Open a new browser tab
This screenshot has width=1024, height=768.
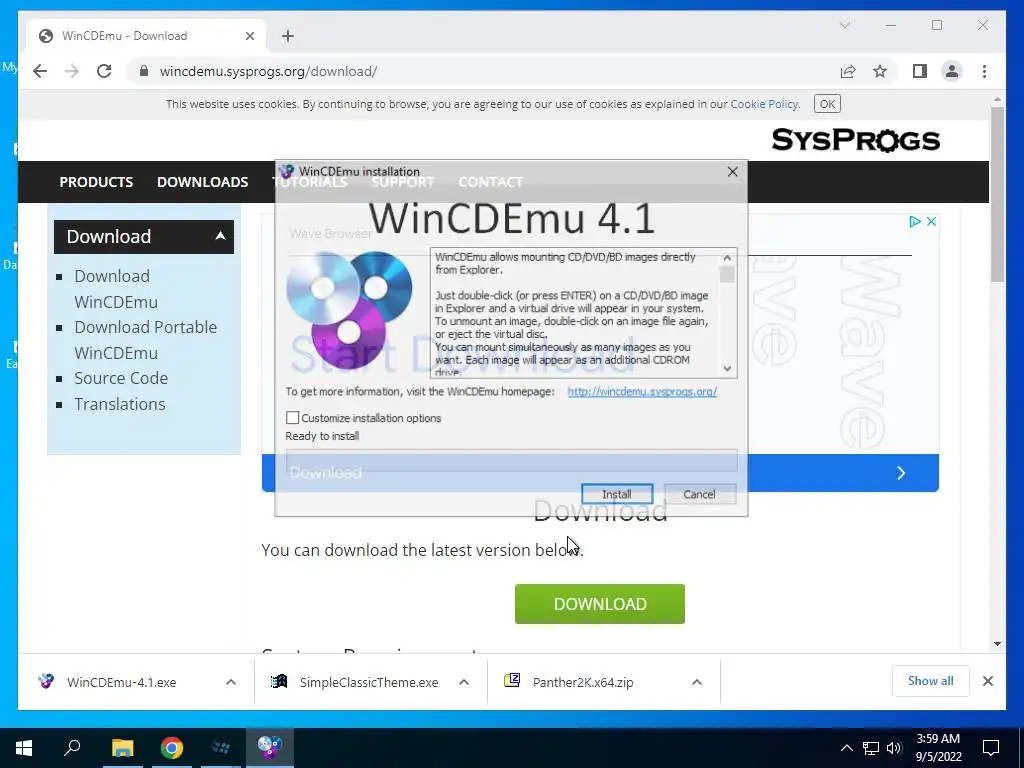coord(288,36)
